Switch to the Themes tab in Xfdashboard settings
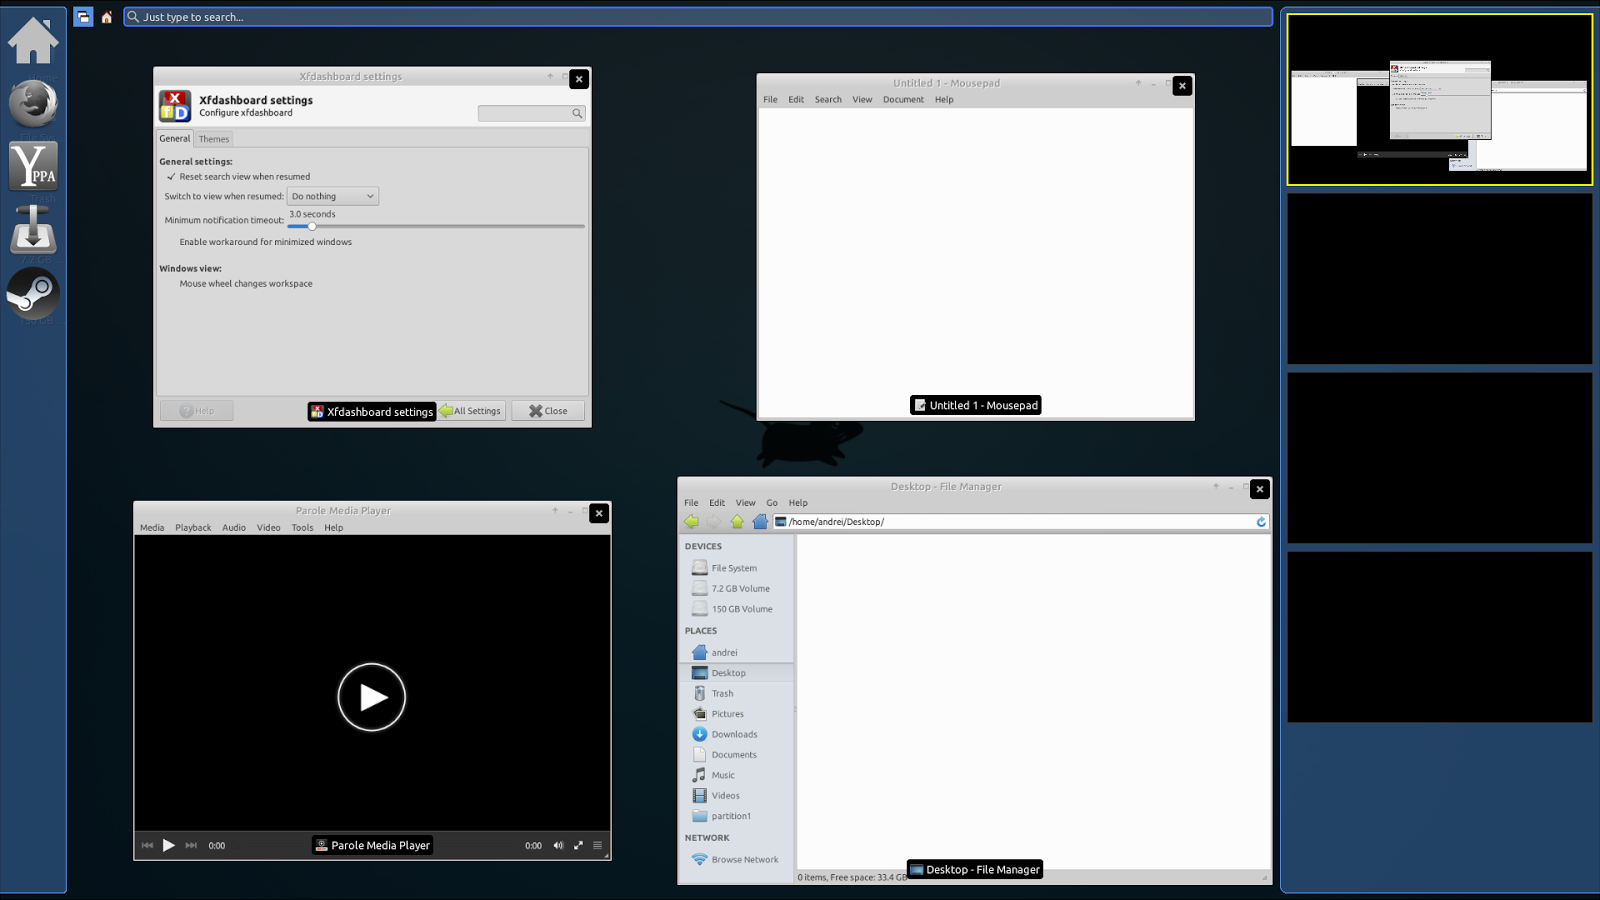Viewport: 1600px width, 900px height. [x=213, y=139]
